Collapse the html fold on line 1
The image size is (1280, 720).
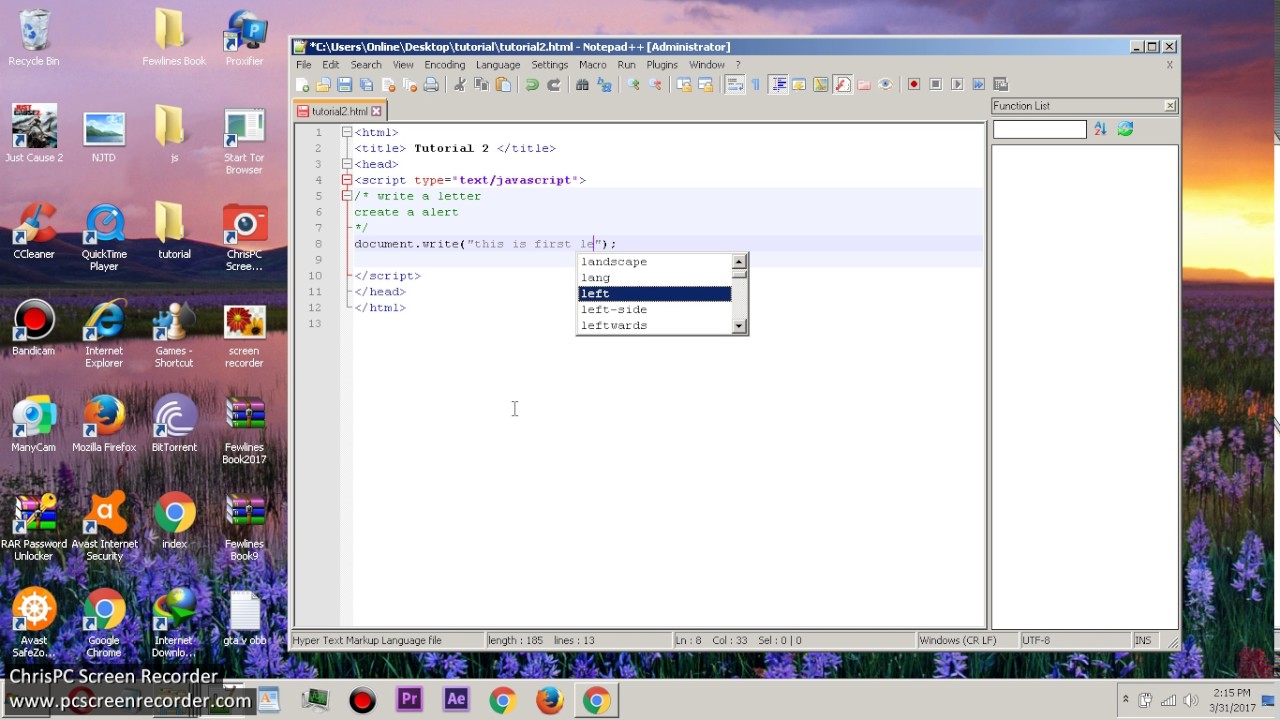click(346, 132)
